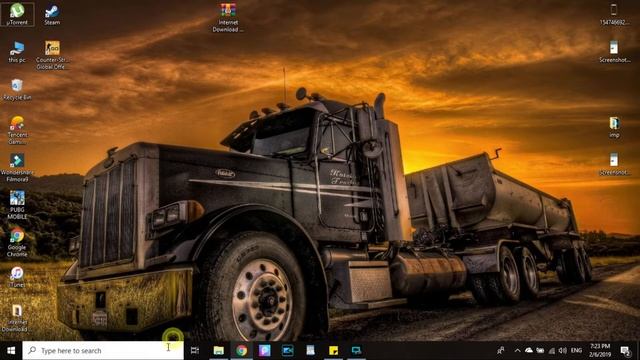
Task: Select the Wondershare Filmora9 shortcut
Action: coord(17,168)
